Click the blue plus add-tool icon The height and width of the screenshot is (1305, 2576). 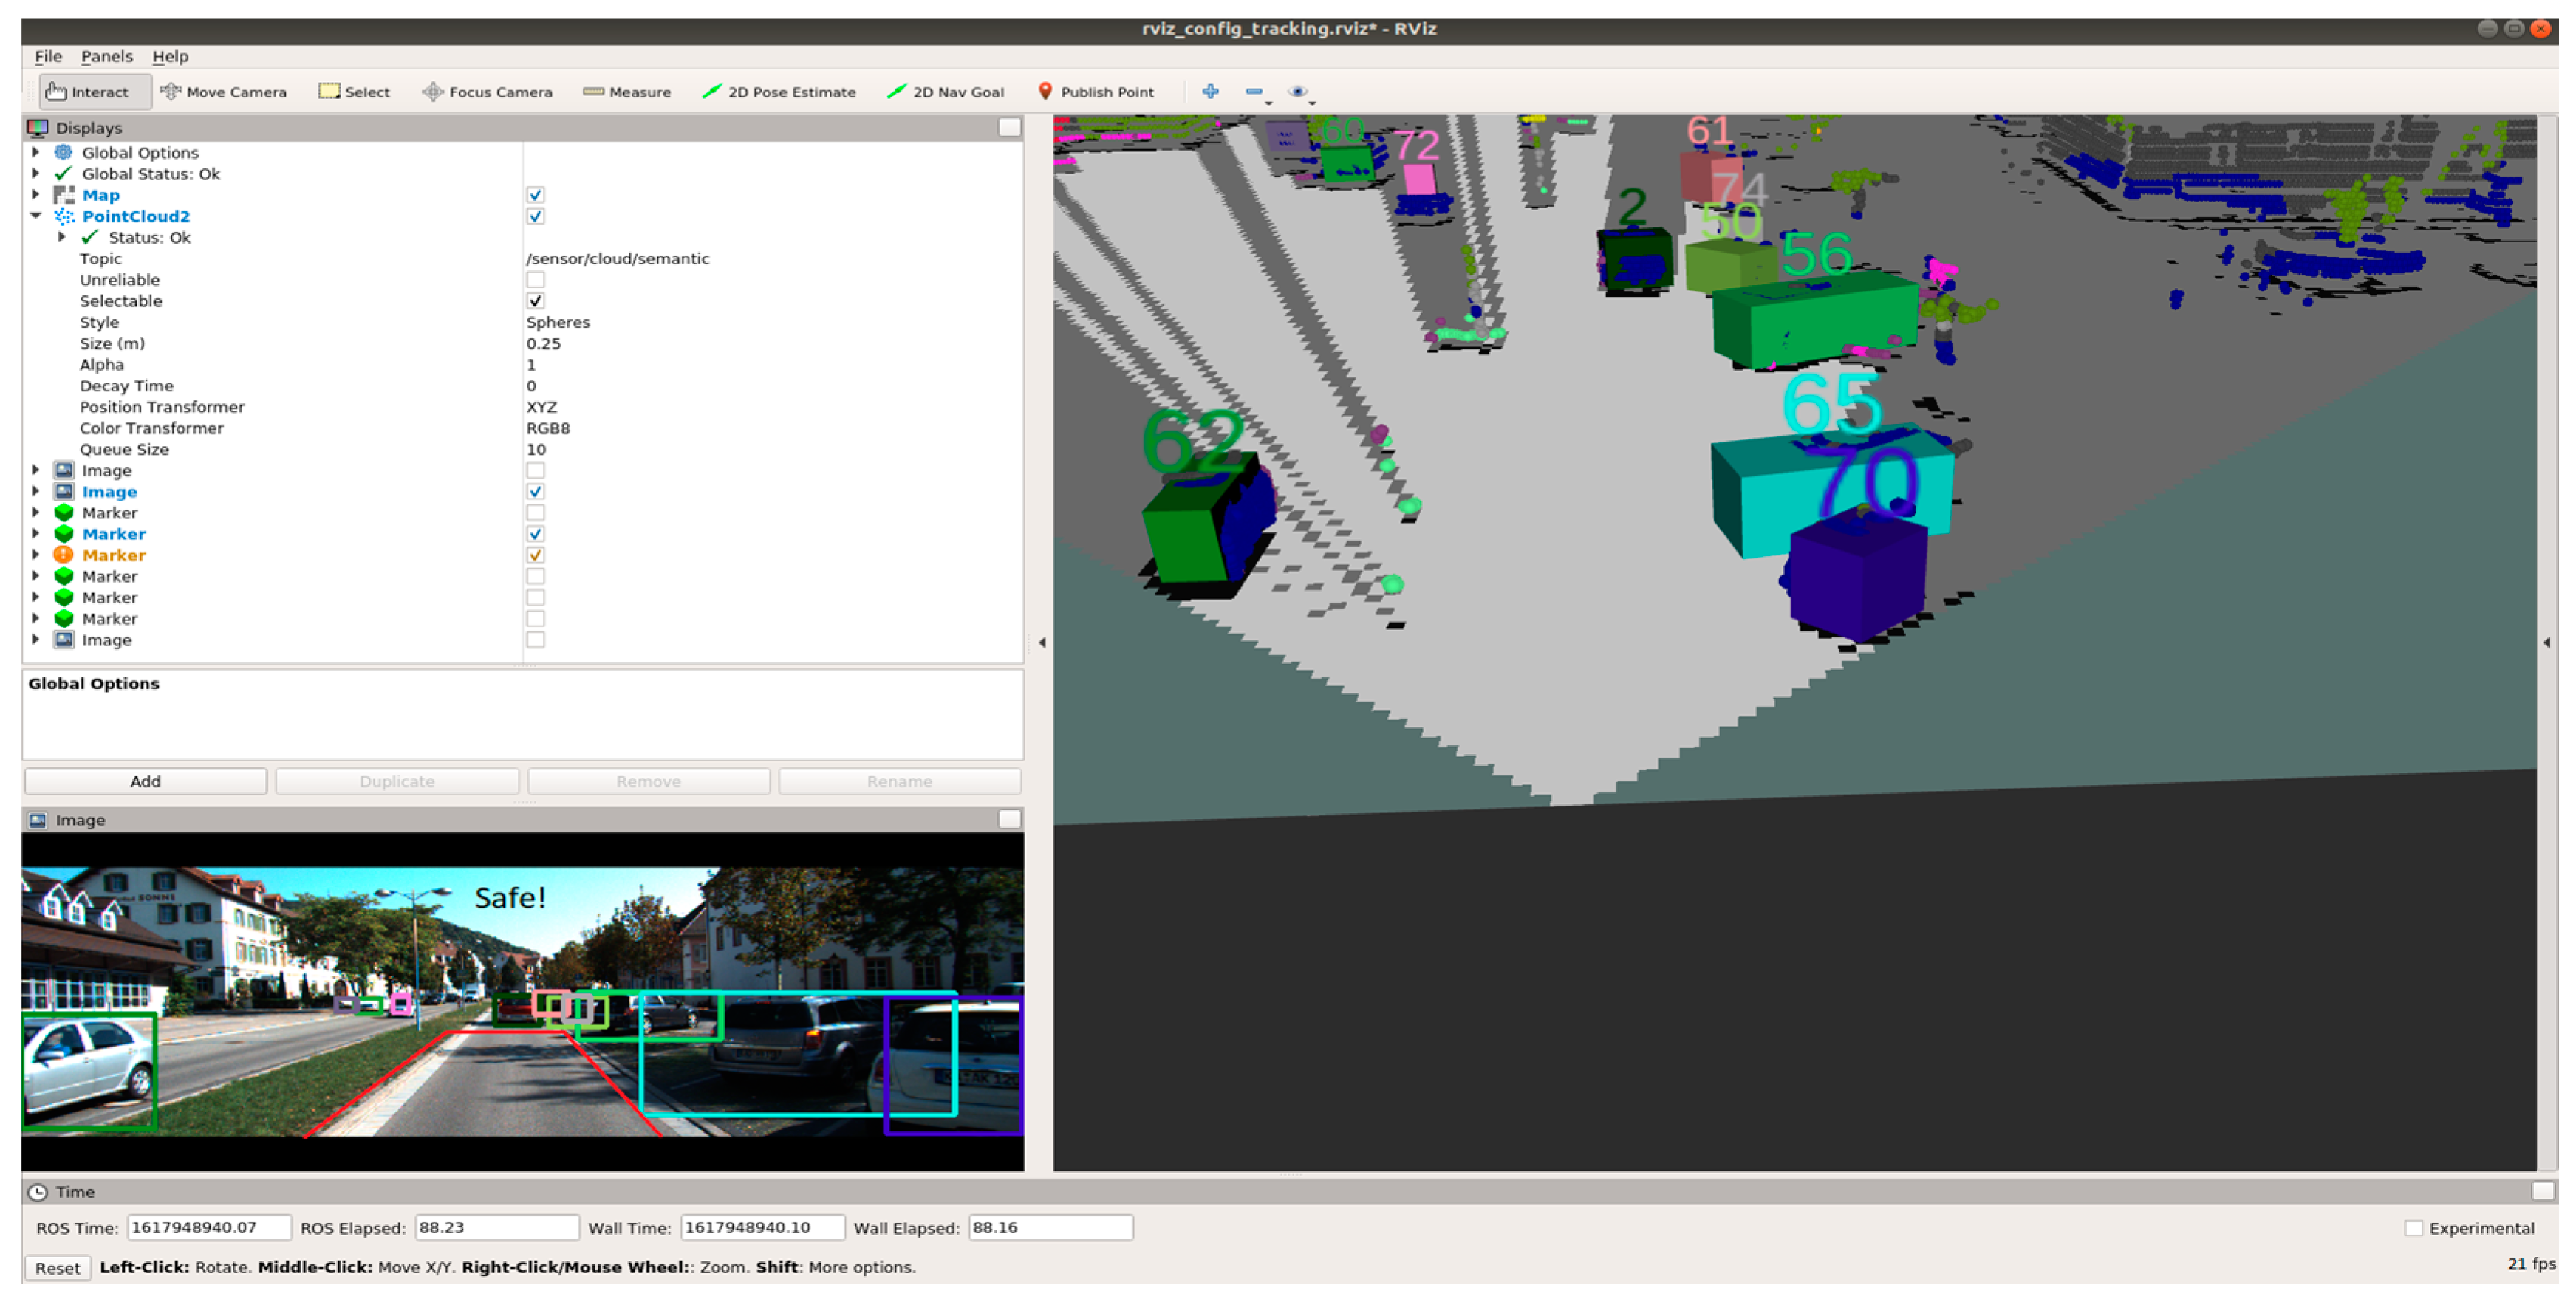click(1210, 91)
